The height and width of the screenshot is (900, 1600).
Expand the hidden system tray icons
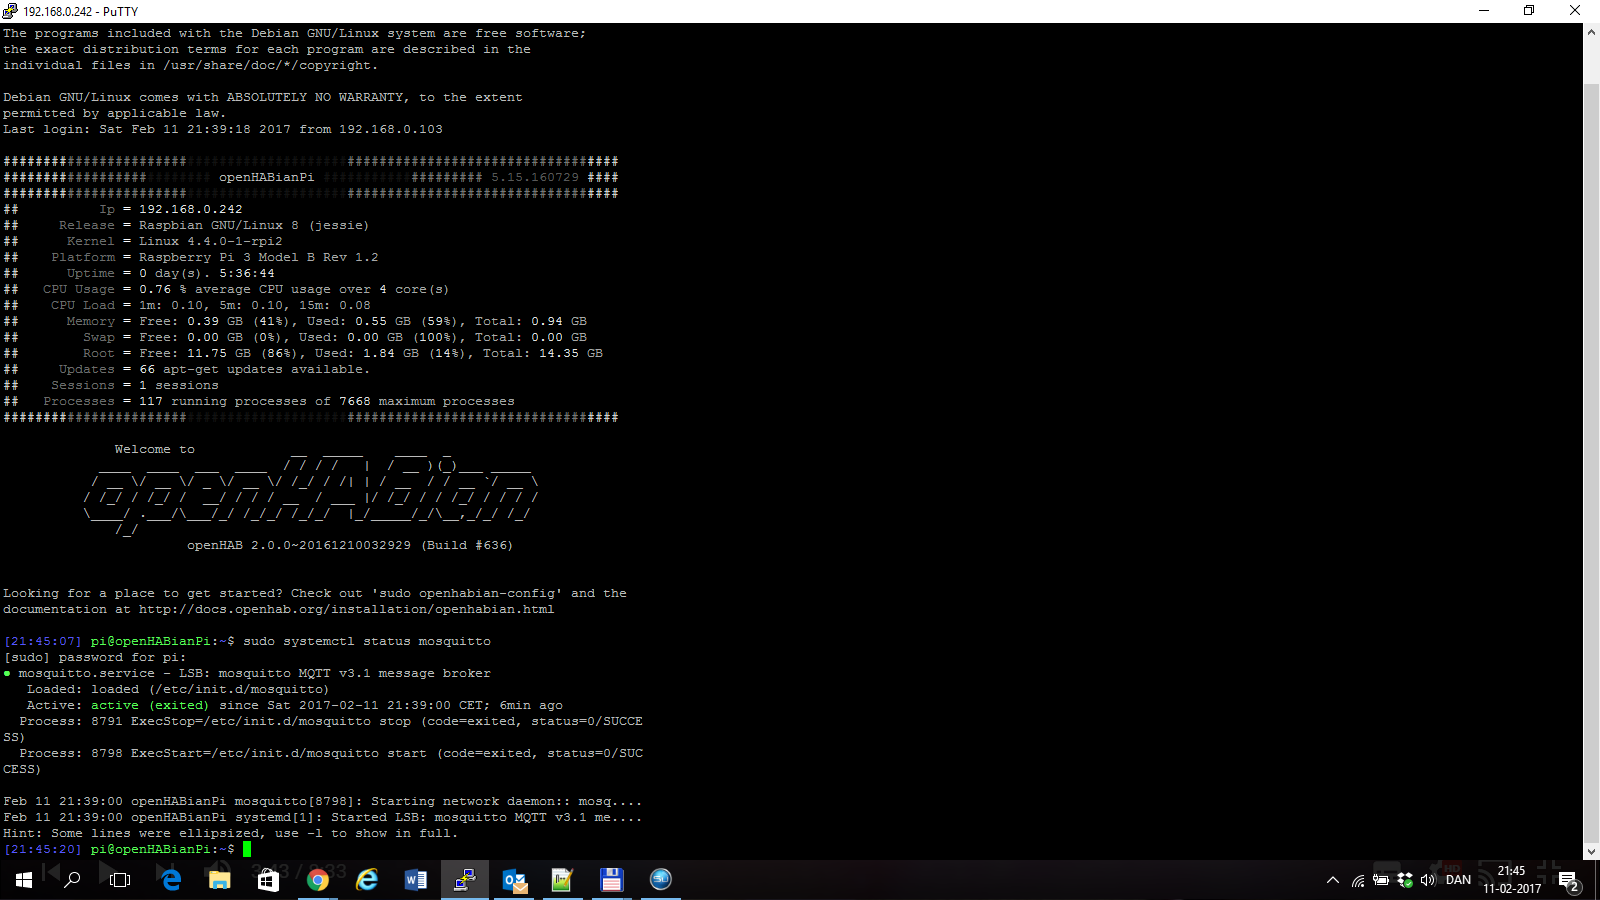coord(1332,881)
